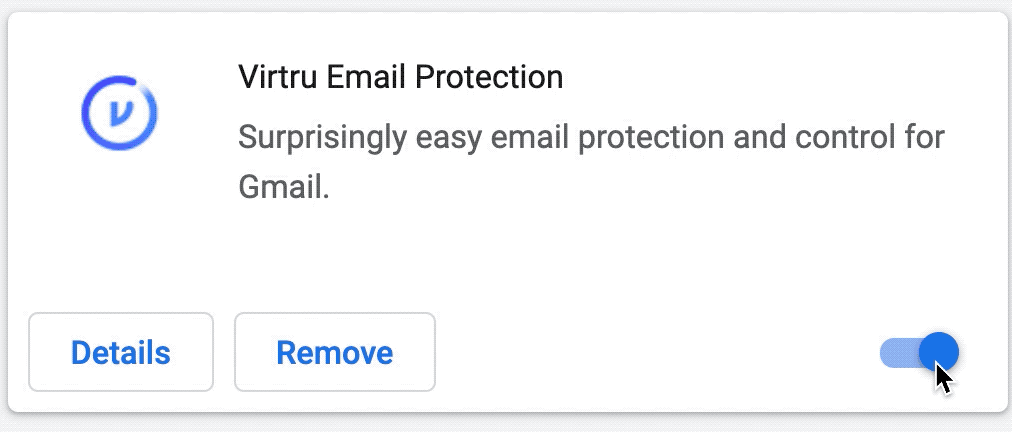
Task: Click the Virtru circular logo icon
Action: (x=119, y=114)
